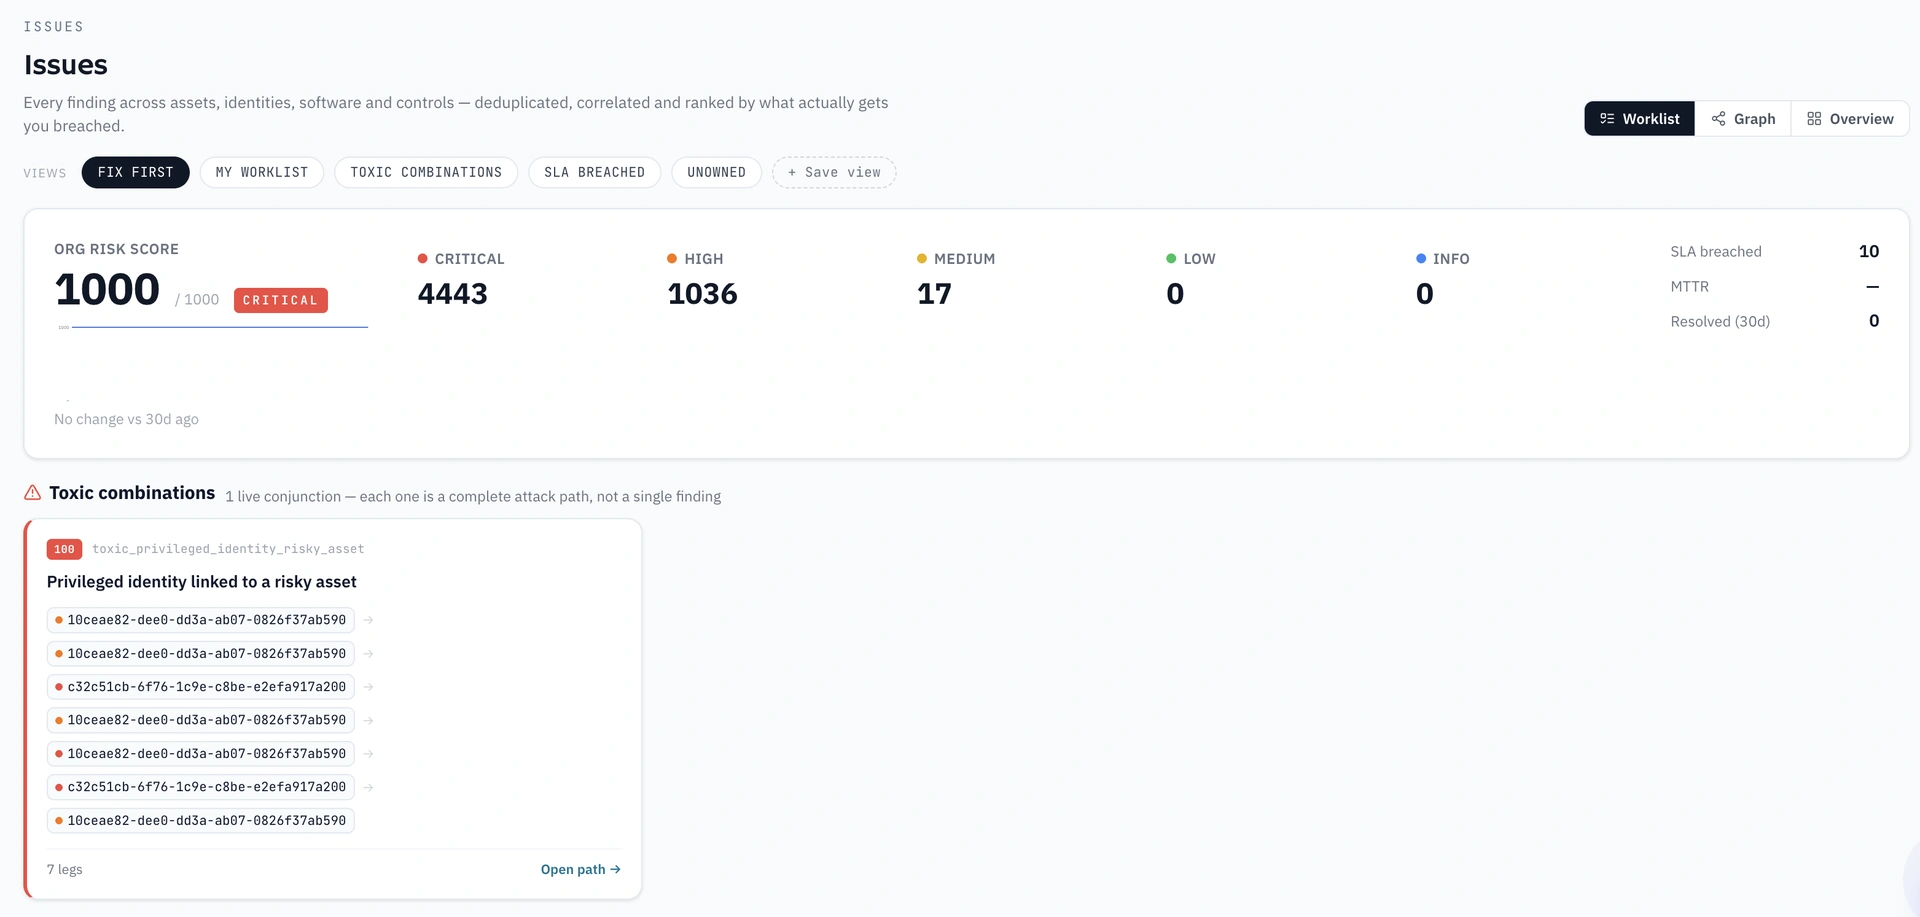The width and height of the screenshot is (1920, 917).
Task: Click the INFO severity count
Action: (x=1425, y=294)
